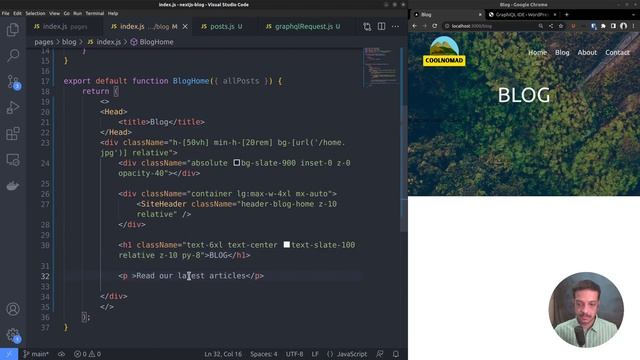Open the Selection menu

pos(36,13)
